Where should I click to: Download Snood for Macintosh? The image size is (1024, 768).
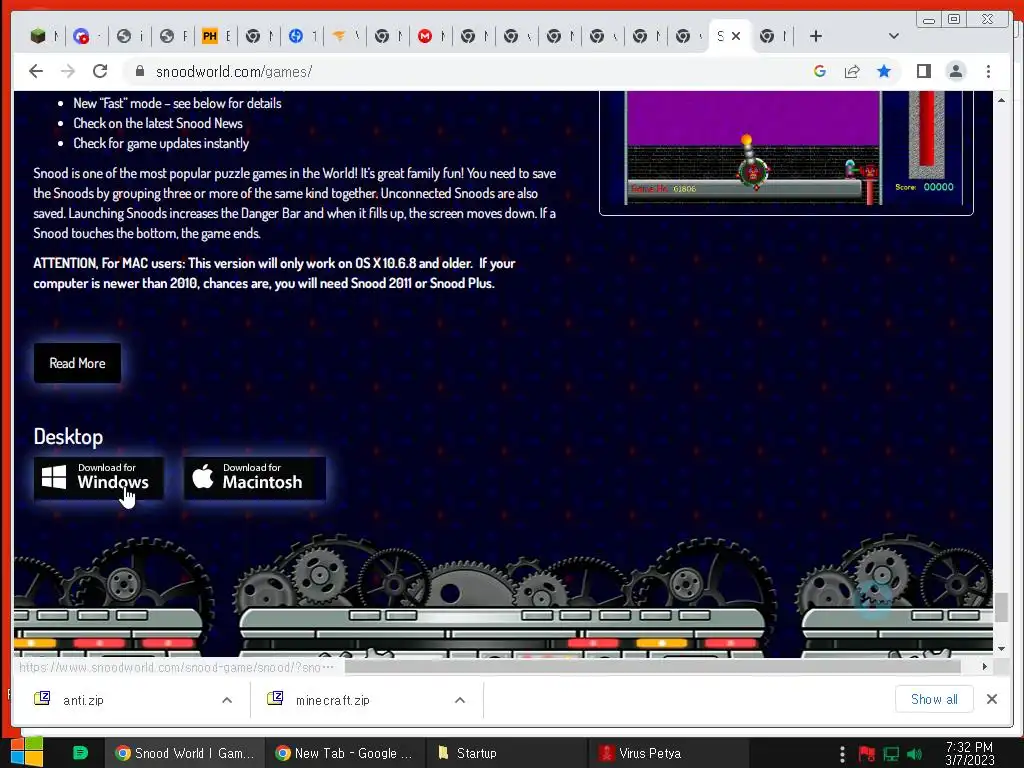pyautogui.click(x=254, y=477)
